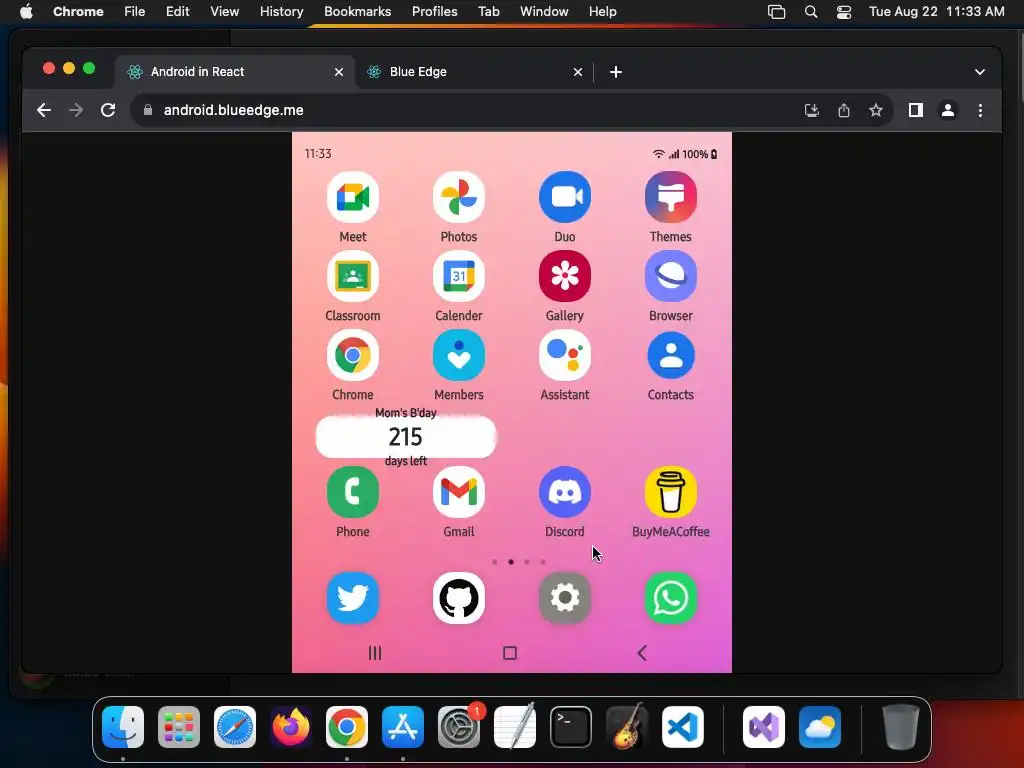Image resolution: width=1024 pixels, height=768 pixels.
Task: Launch Firefox from the Dock
Action: click(291, 727)
